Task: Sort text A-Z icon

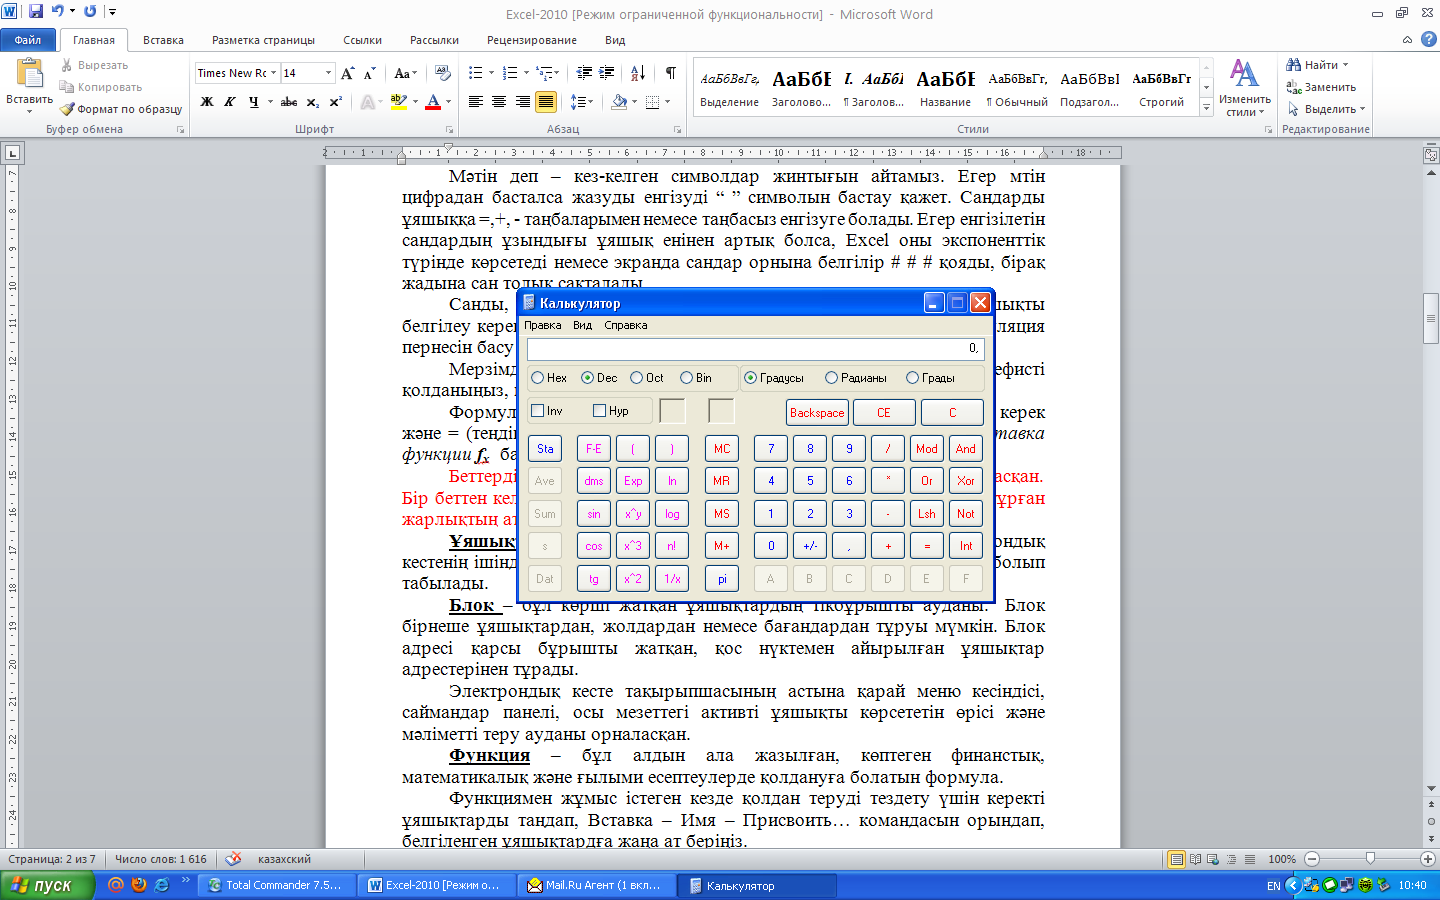Action: point(638,73)
